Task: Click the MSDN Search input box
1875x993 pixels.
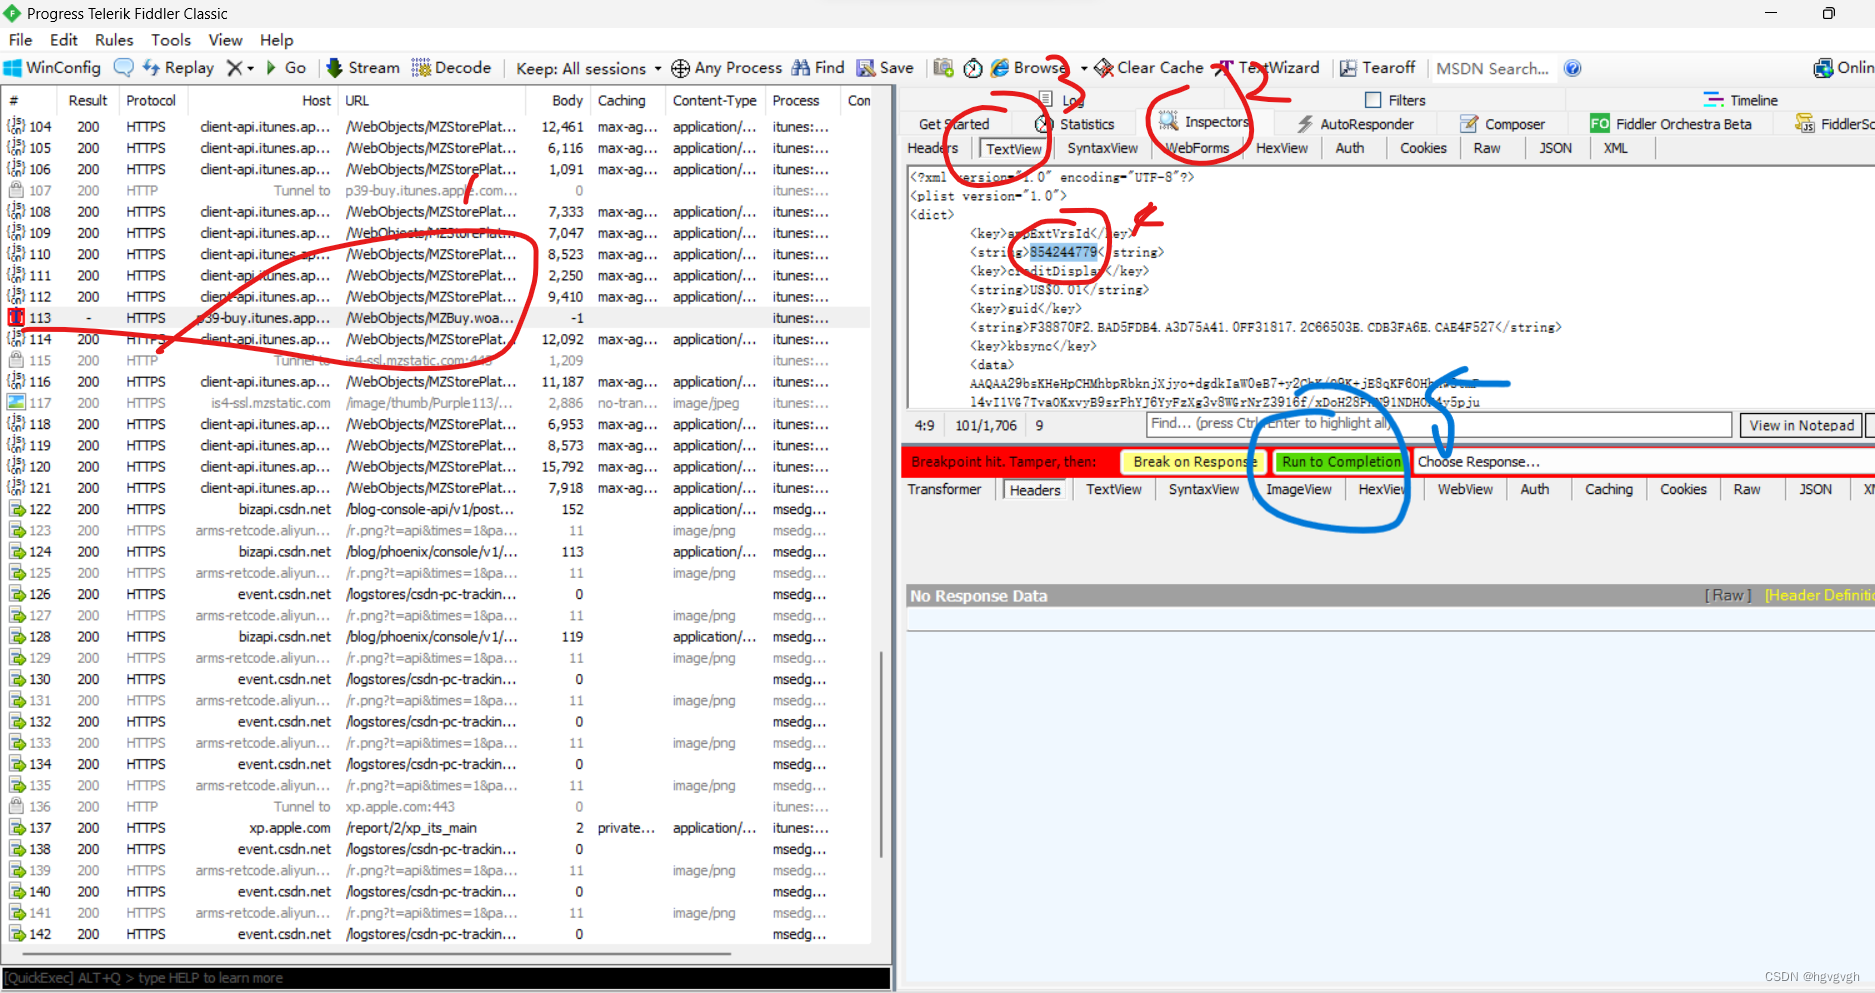Action: [1493, 68]
